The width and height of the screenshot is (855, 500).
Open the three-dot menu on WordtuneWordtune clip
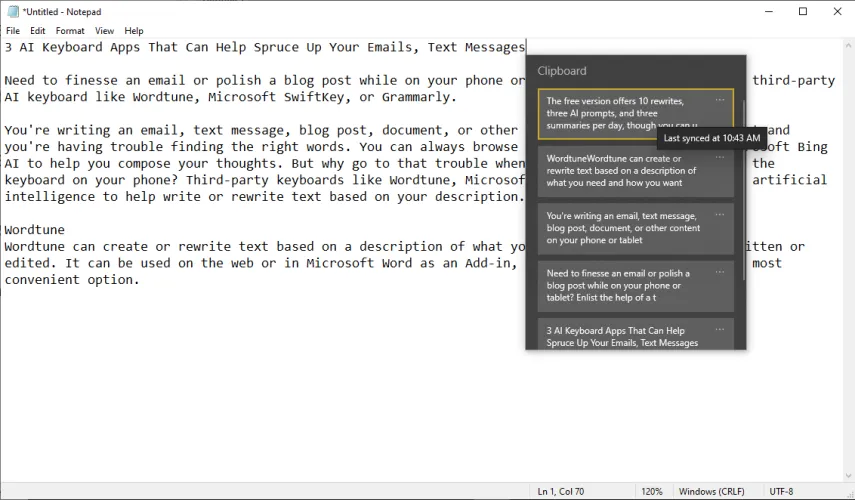point(719,157)
